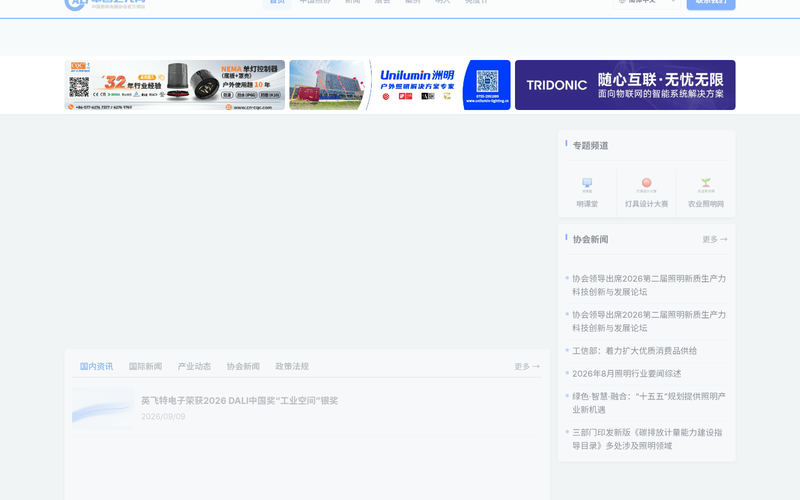Click the 协会新闻 sidebar heading
Image resolution: width=800 pixels, height=500 pixels.
pos(590,239)
